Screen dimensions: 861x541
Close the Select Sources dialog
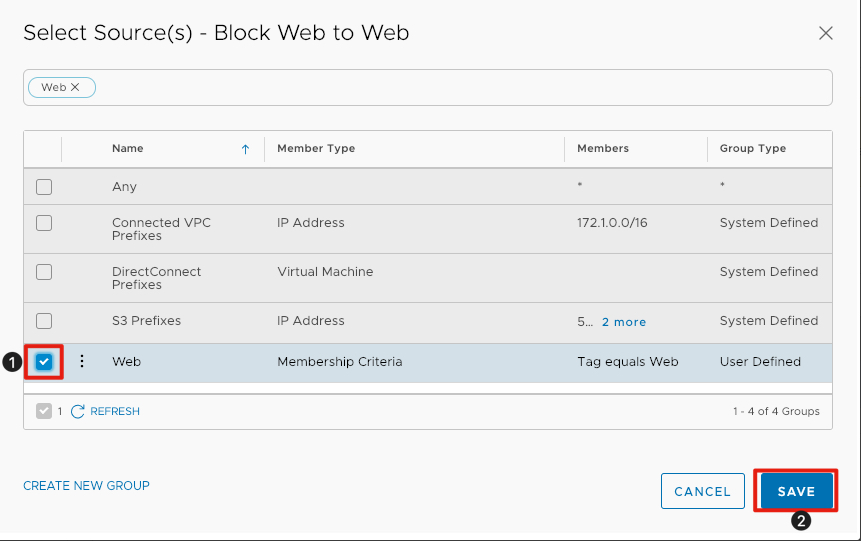pos(825,33)
